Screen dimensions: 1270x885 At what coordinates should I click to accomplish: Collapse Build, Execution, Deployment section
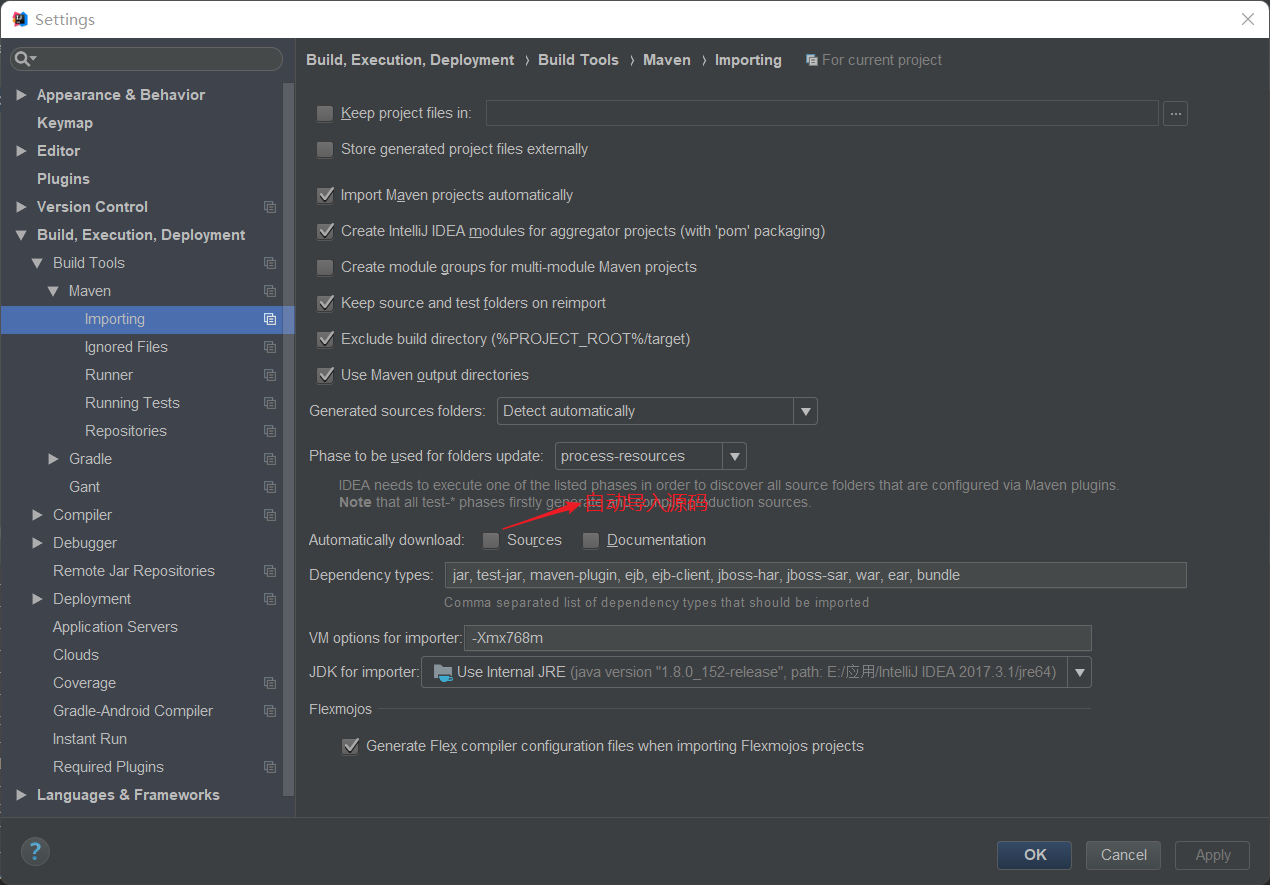pyautogui.click(x=22, y=235)
